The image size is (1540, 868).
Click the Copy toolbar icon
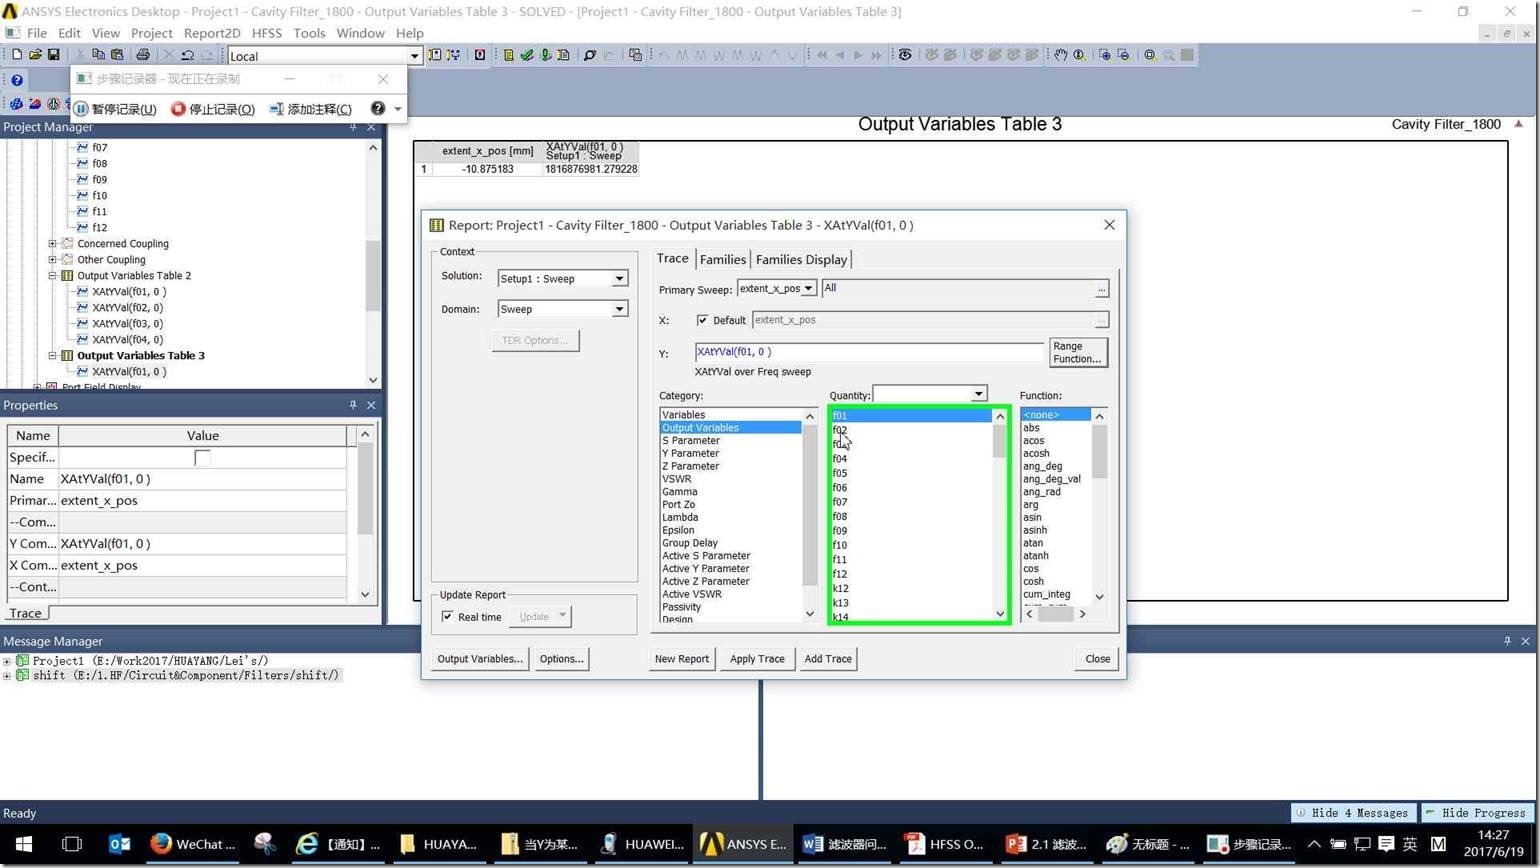[x=98, y=55]
